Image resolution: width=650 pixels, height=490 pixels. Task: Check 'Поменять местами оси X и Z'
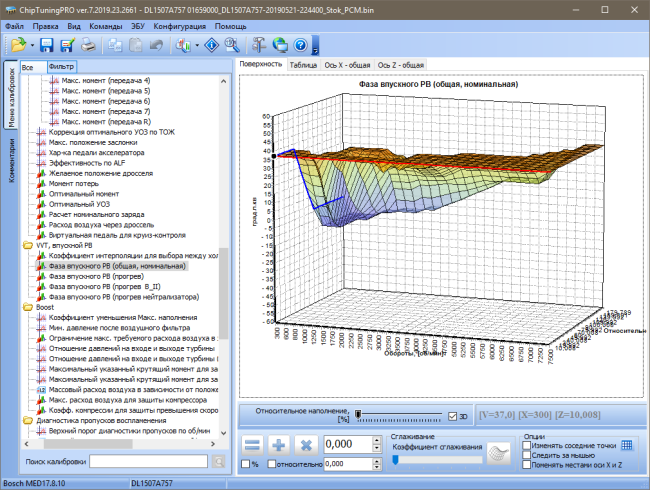pyautogui.click(x=527, y=465)
